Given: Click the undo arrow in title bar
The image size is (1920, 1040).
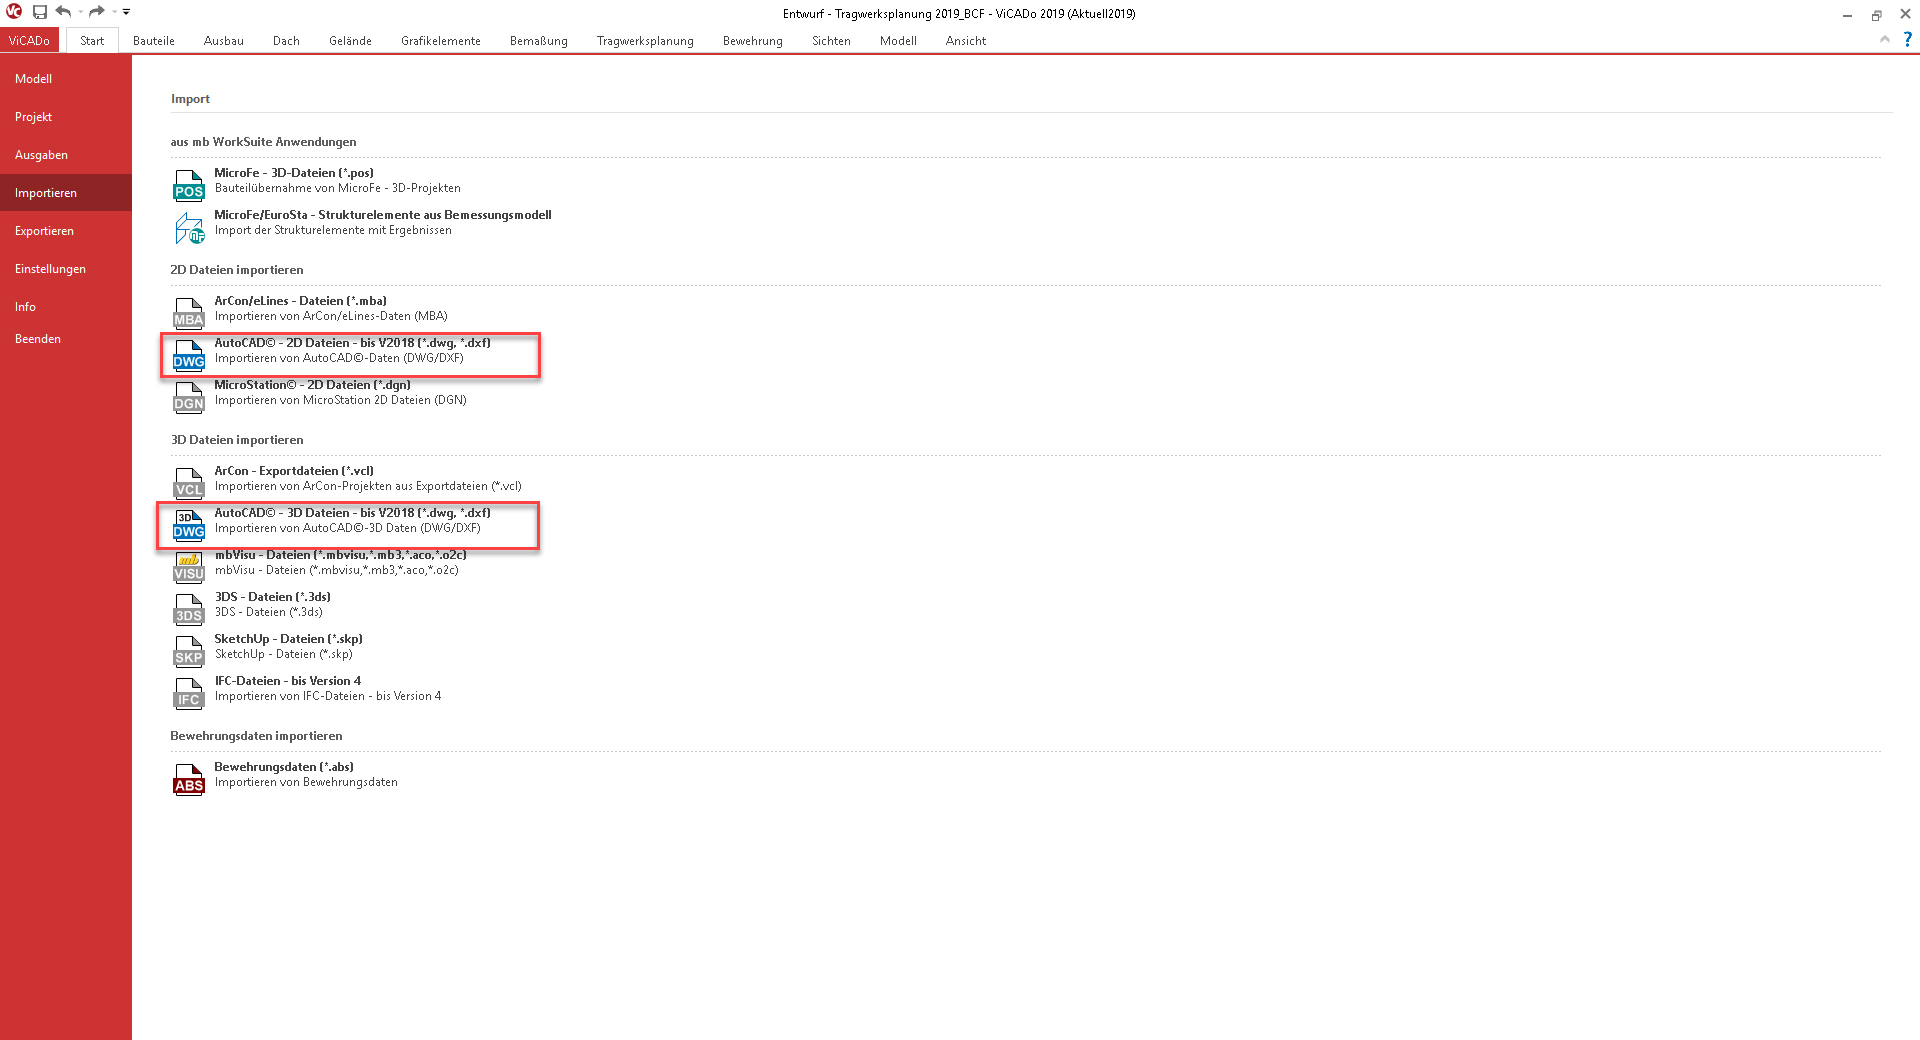Looking at the screenshot, I should 63,12.
